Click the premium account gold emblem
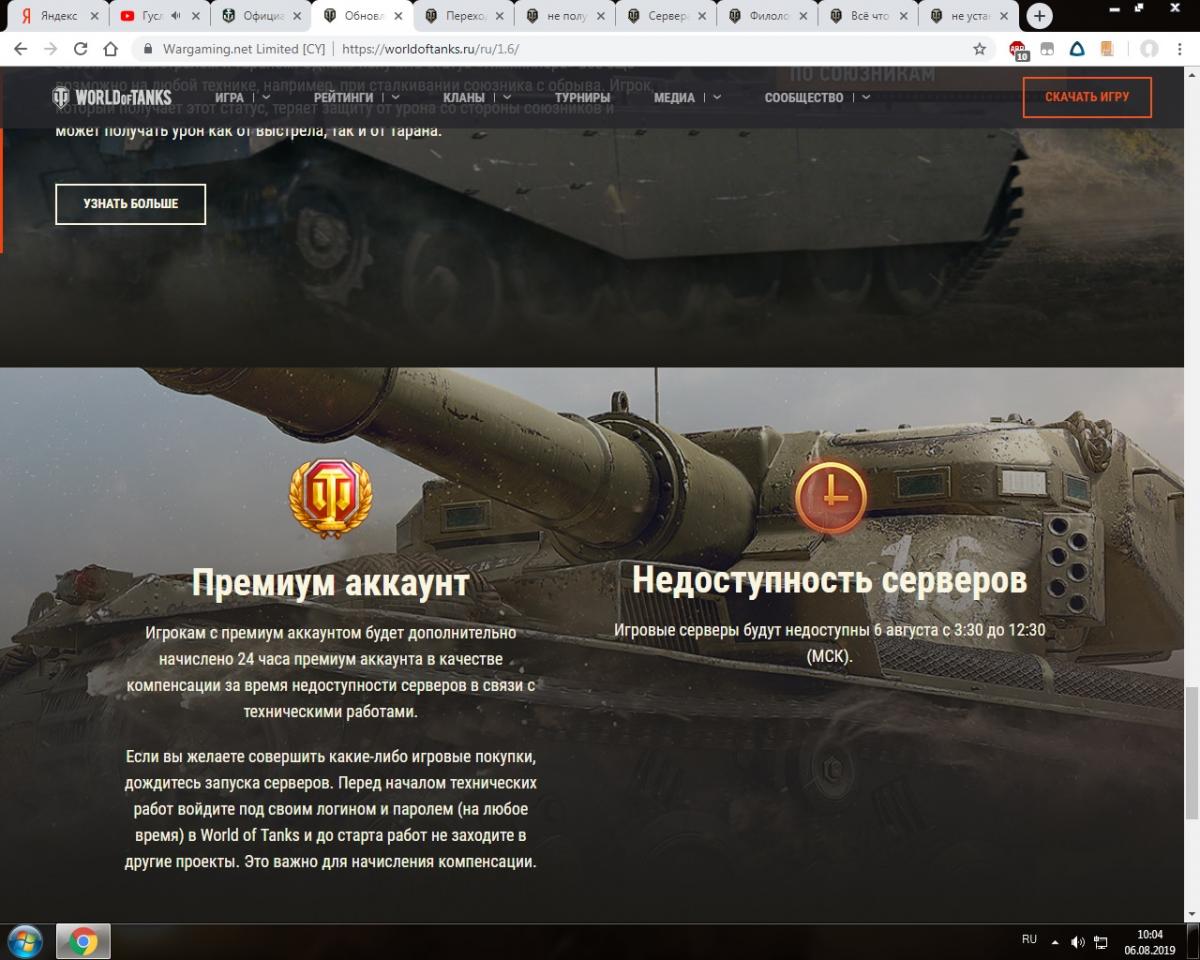The image size is (1200, 960). tap(328, 498)
